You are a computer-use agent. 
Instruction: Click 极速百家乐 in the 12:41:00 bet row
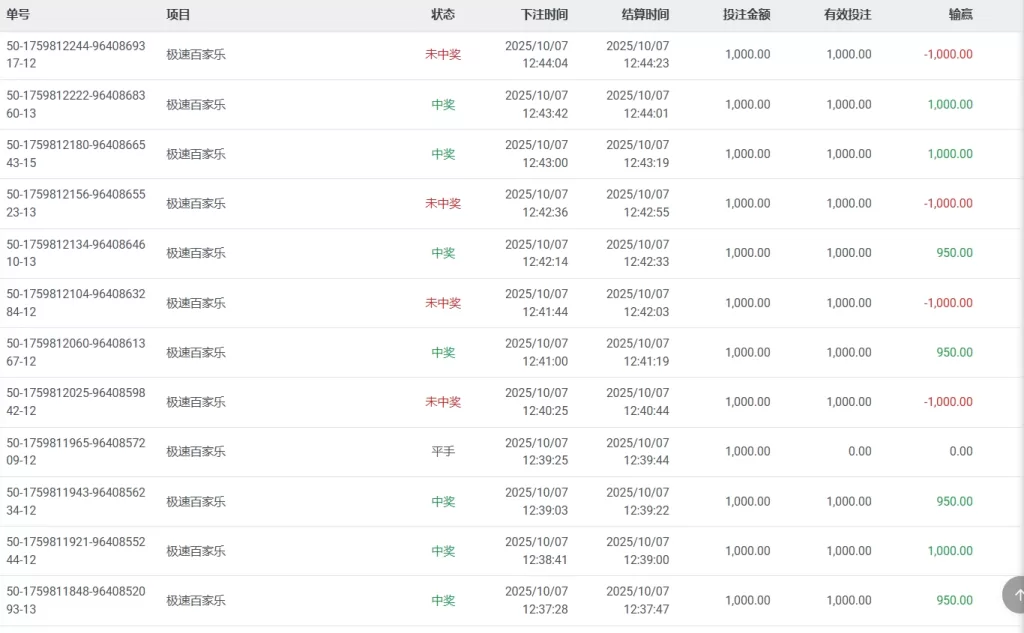[196, 352]
